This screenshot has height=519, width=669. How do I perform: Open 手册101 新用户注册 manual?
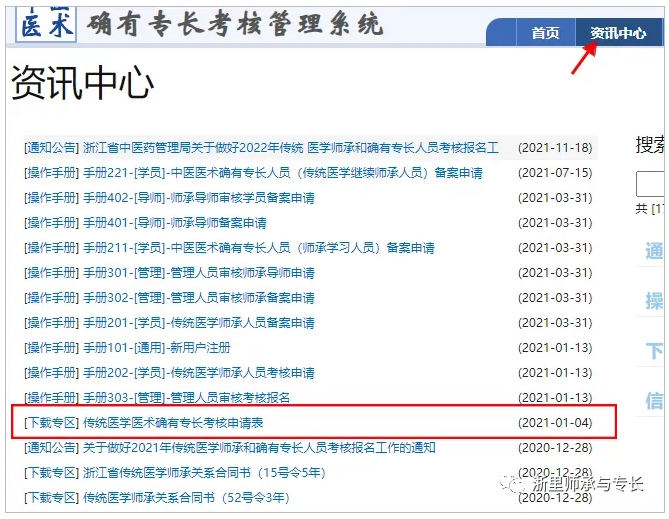click(x=157, y=348)
